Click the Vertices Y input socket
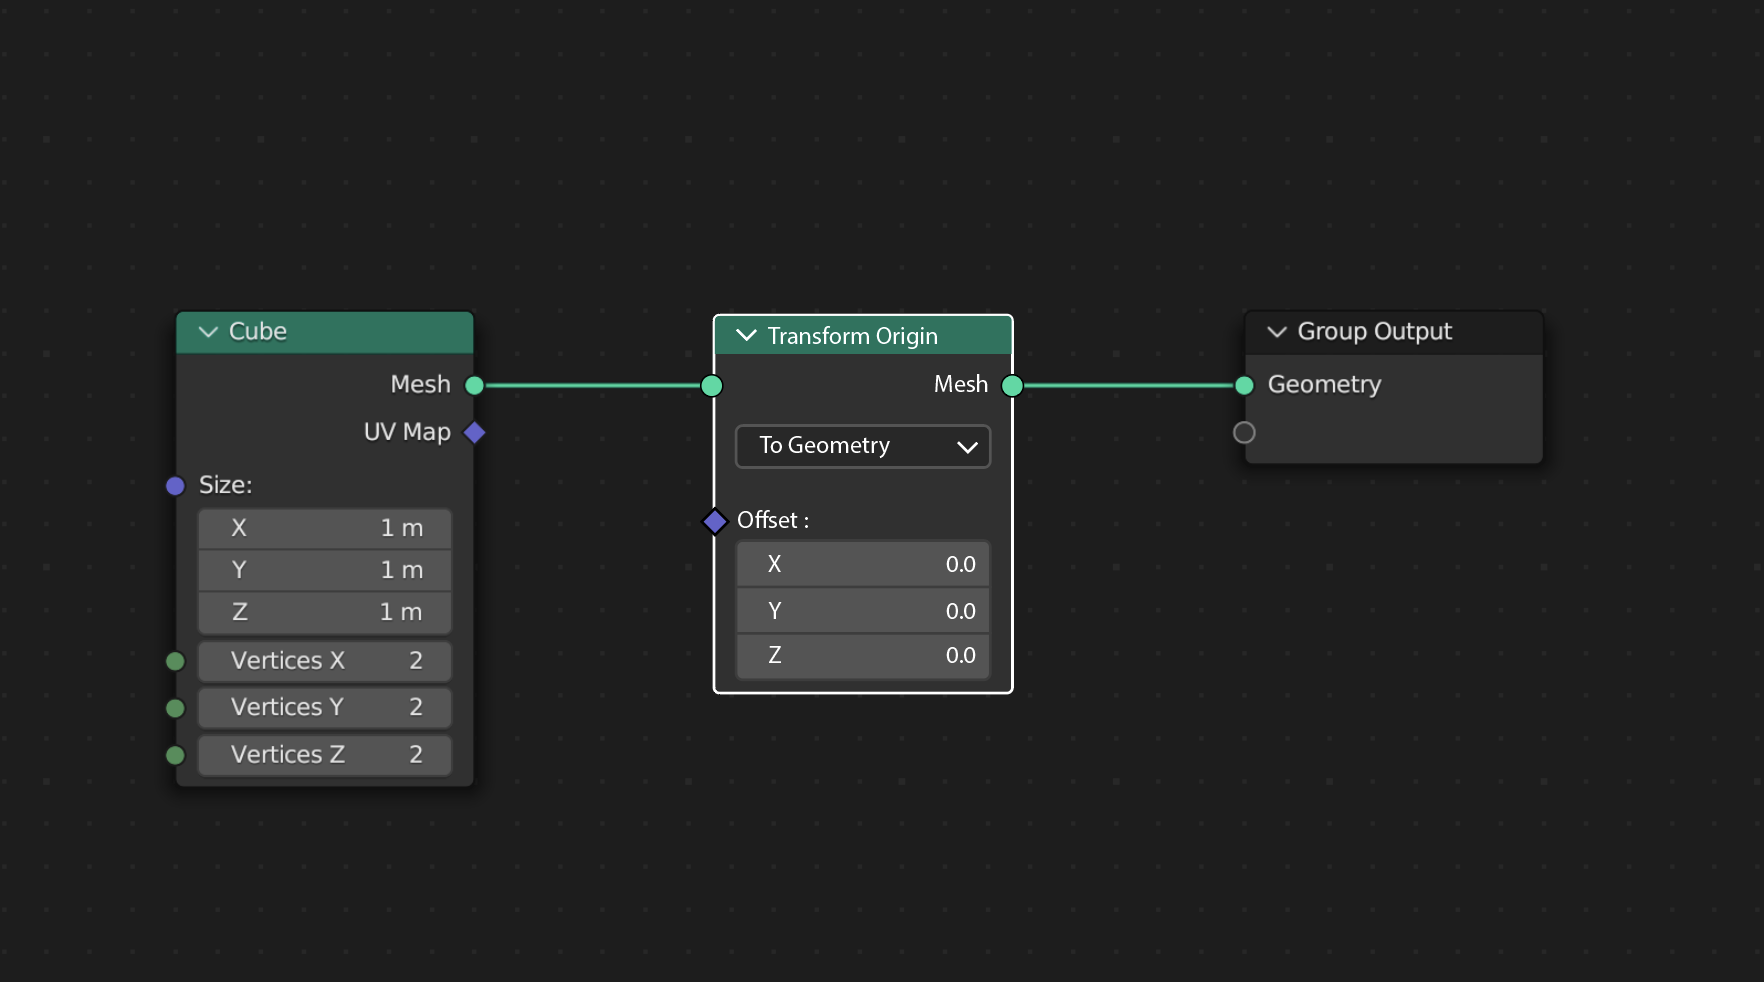 click(x=176, y=708)
